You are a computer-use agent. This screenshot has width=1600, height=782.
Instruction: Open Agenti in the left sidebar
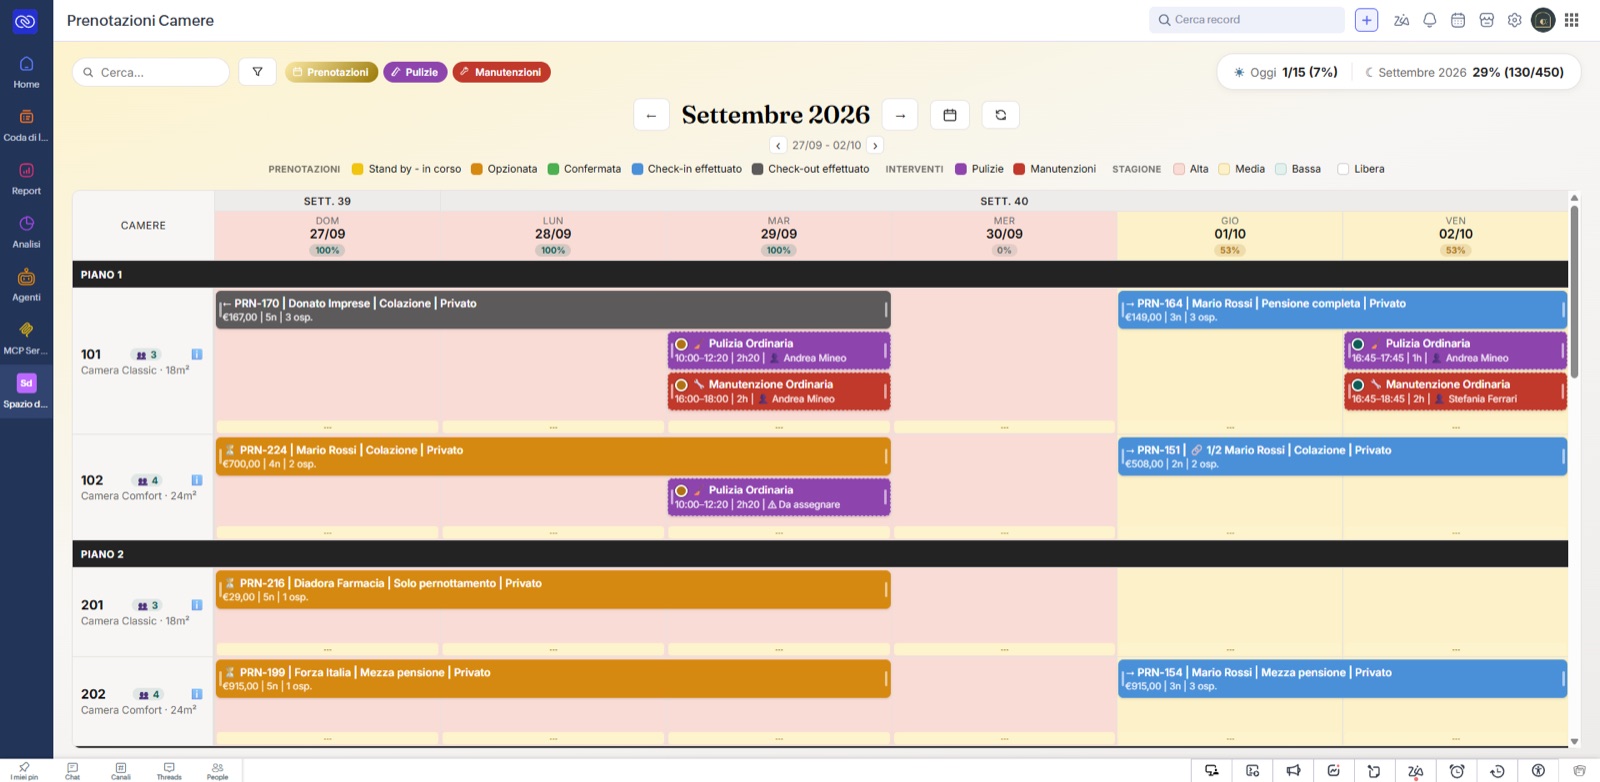point(26,285)
